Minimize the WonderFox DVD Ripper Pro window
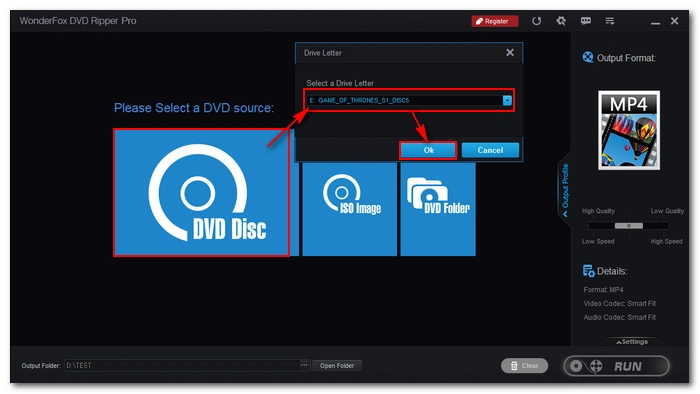 coord(655,22)
